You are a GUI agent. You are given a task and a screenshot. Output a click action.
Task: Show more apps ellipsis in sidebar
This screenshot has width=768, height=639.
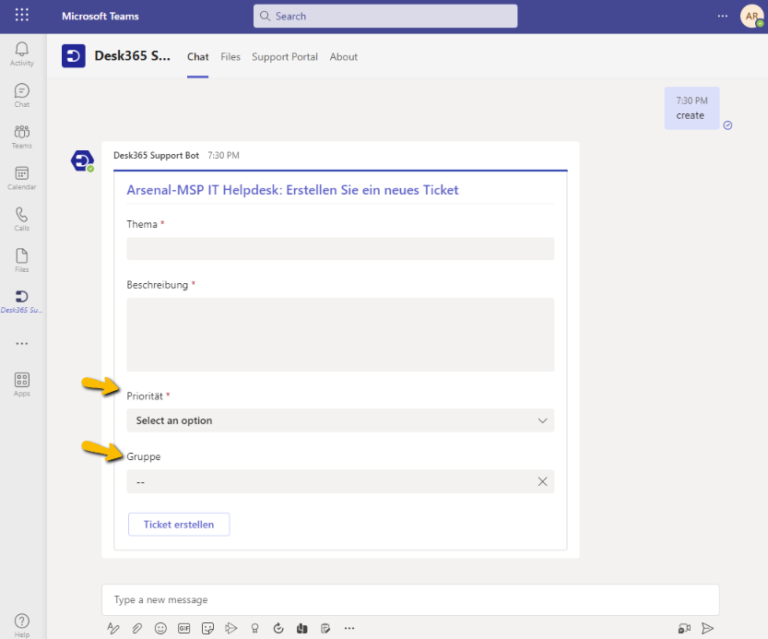pos(22,344)
